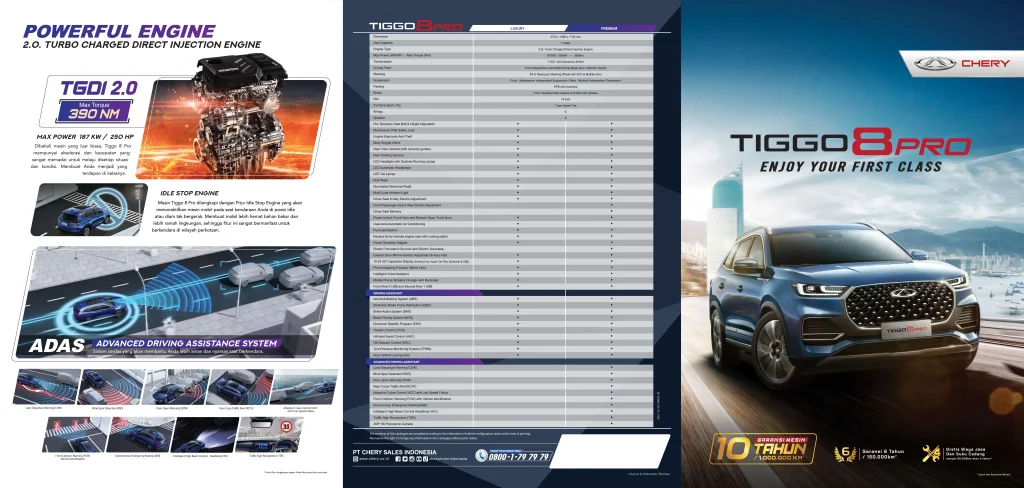Click the Tyre Pressure Monitoring System row
Image resolution: width=1024 pixels, height=488 pixels.
coord(511,349)
